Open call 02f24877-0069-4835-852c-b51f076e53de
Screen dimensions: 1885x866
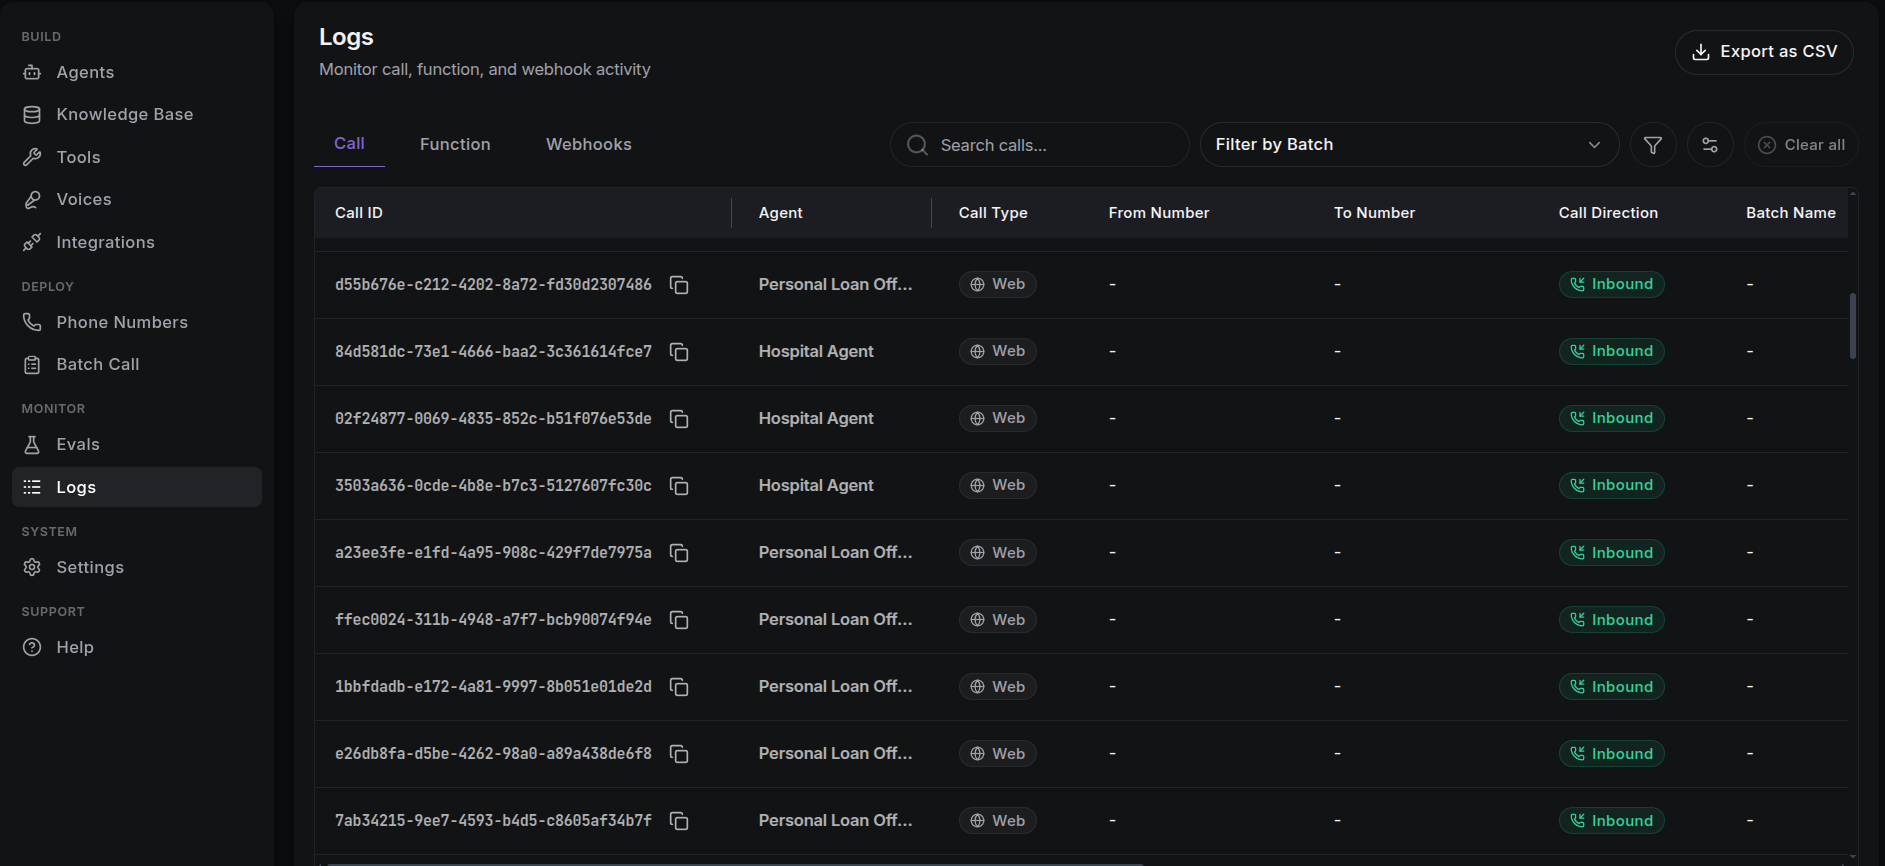click(493, 419)
